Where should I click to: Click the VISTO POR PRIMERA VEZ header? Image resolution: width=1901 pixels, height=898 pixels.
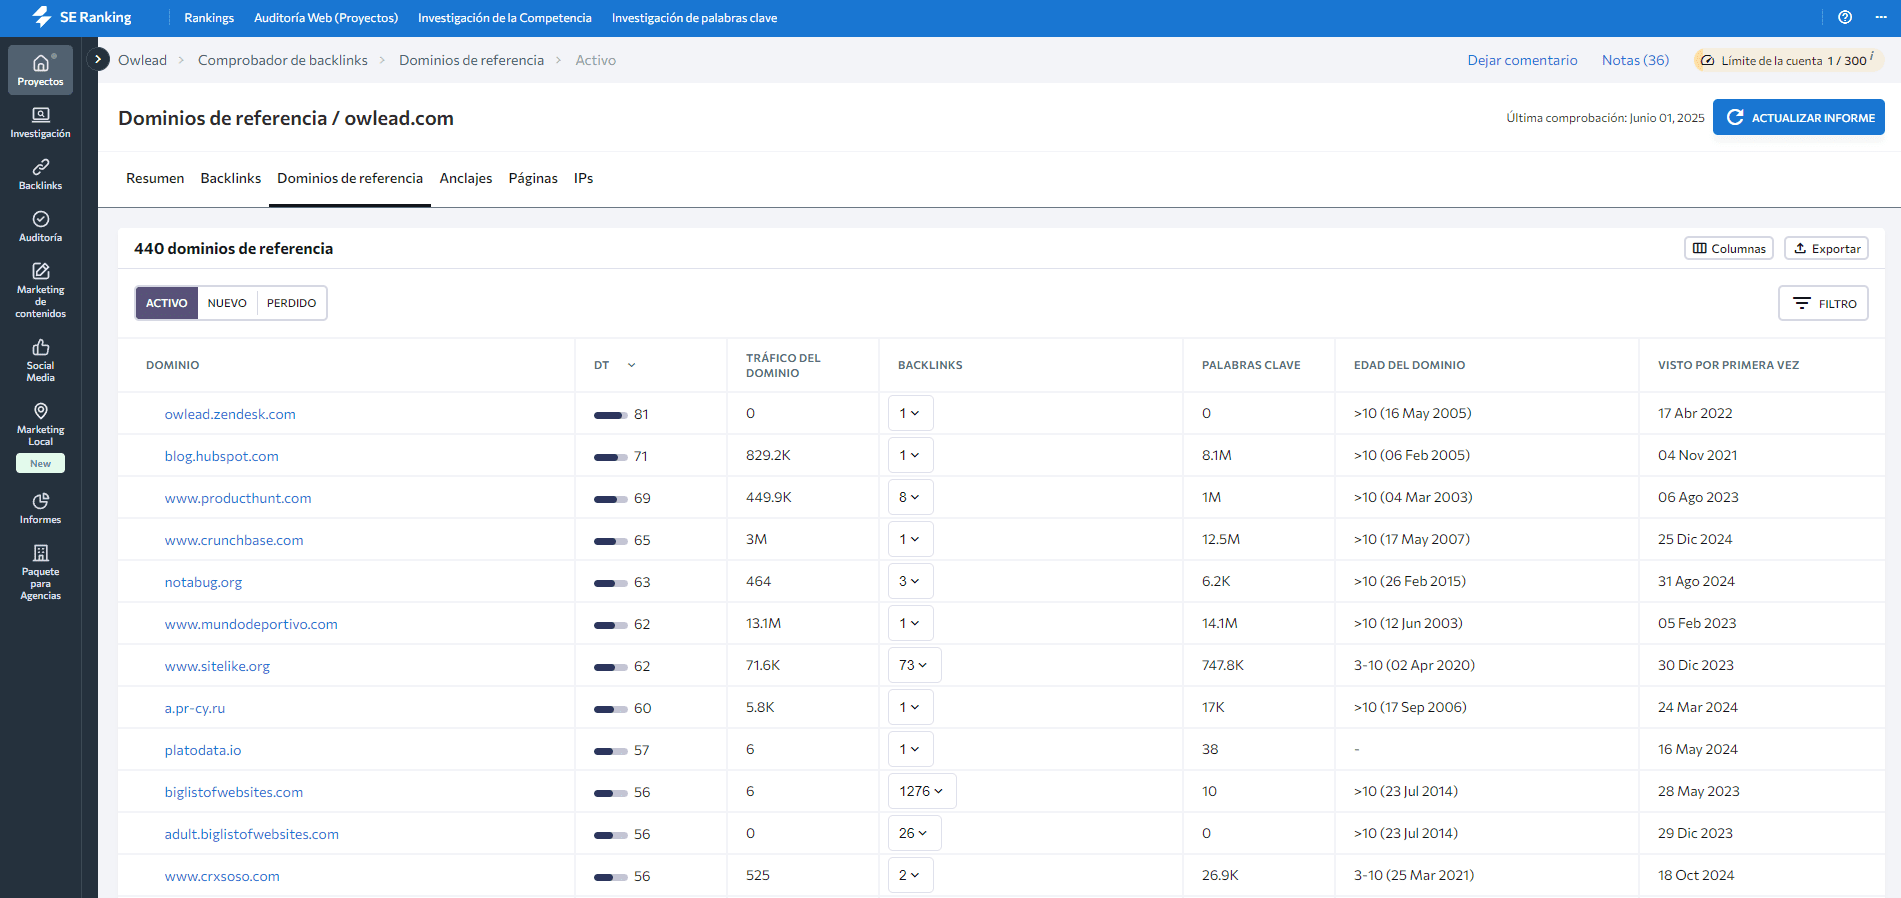pyautogui.click(x=1728, y=365)
